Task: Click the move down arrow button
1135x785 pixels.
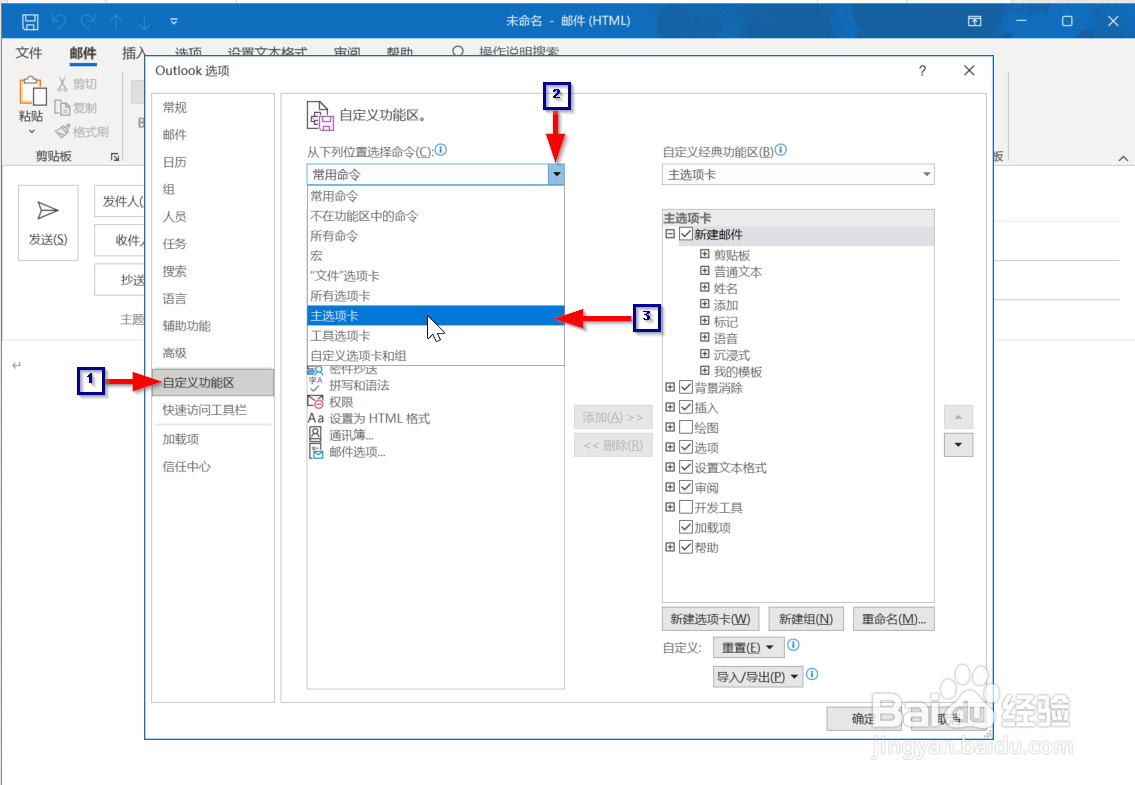Action: click(x=958, y=445)
